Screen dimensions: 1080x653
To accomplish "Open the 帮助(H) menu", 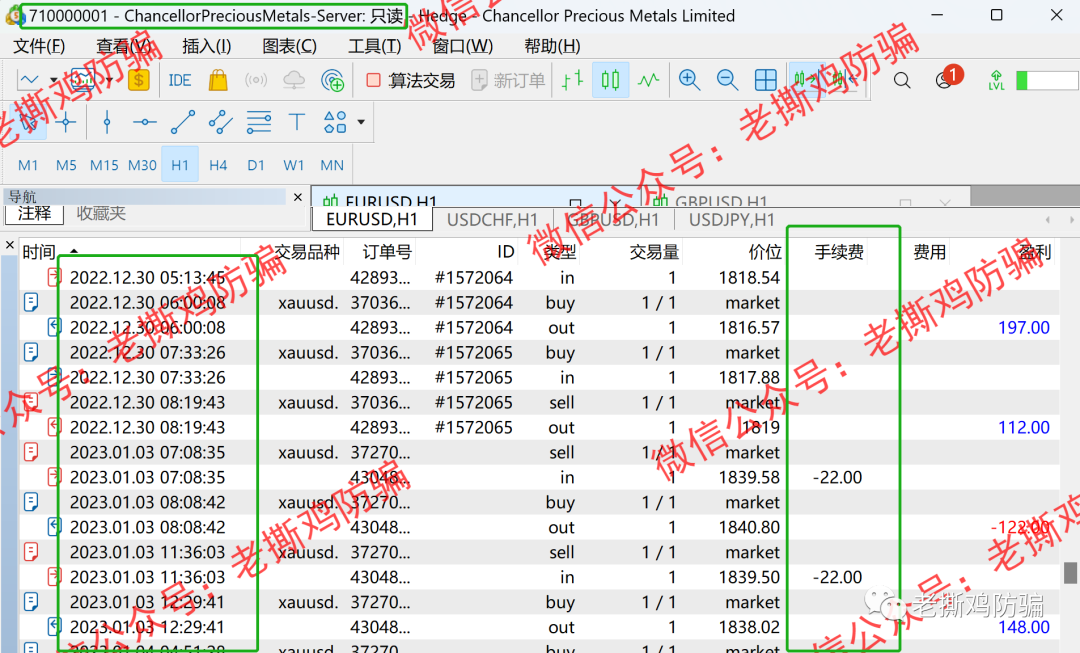I will click(x=552, y=46).
